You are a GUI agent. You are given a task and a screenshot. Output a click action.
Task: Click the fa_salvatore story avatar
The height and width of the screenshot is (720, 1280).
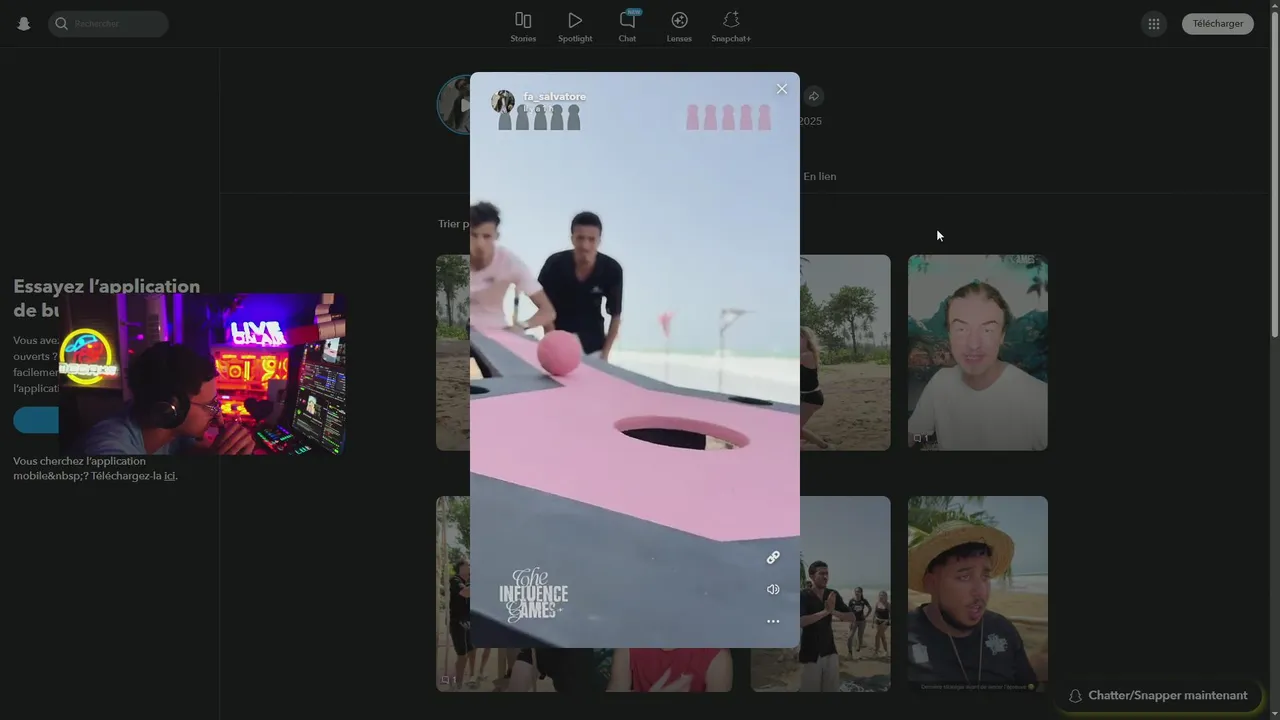[x=503, y=101]
